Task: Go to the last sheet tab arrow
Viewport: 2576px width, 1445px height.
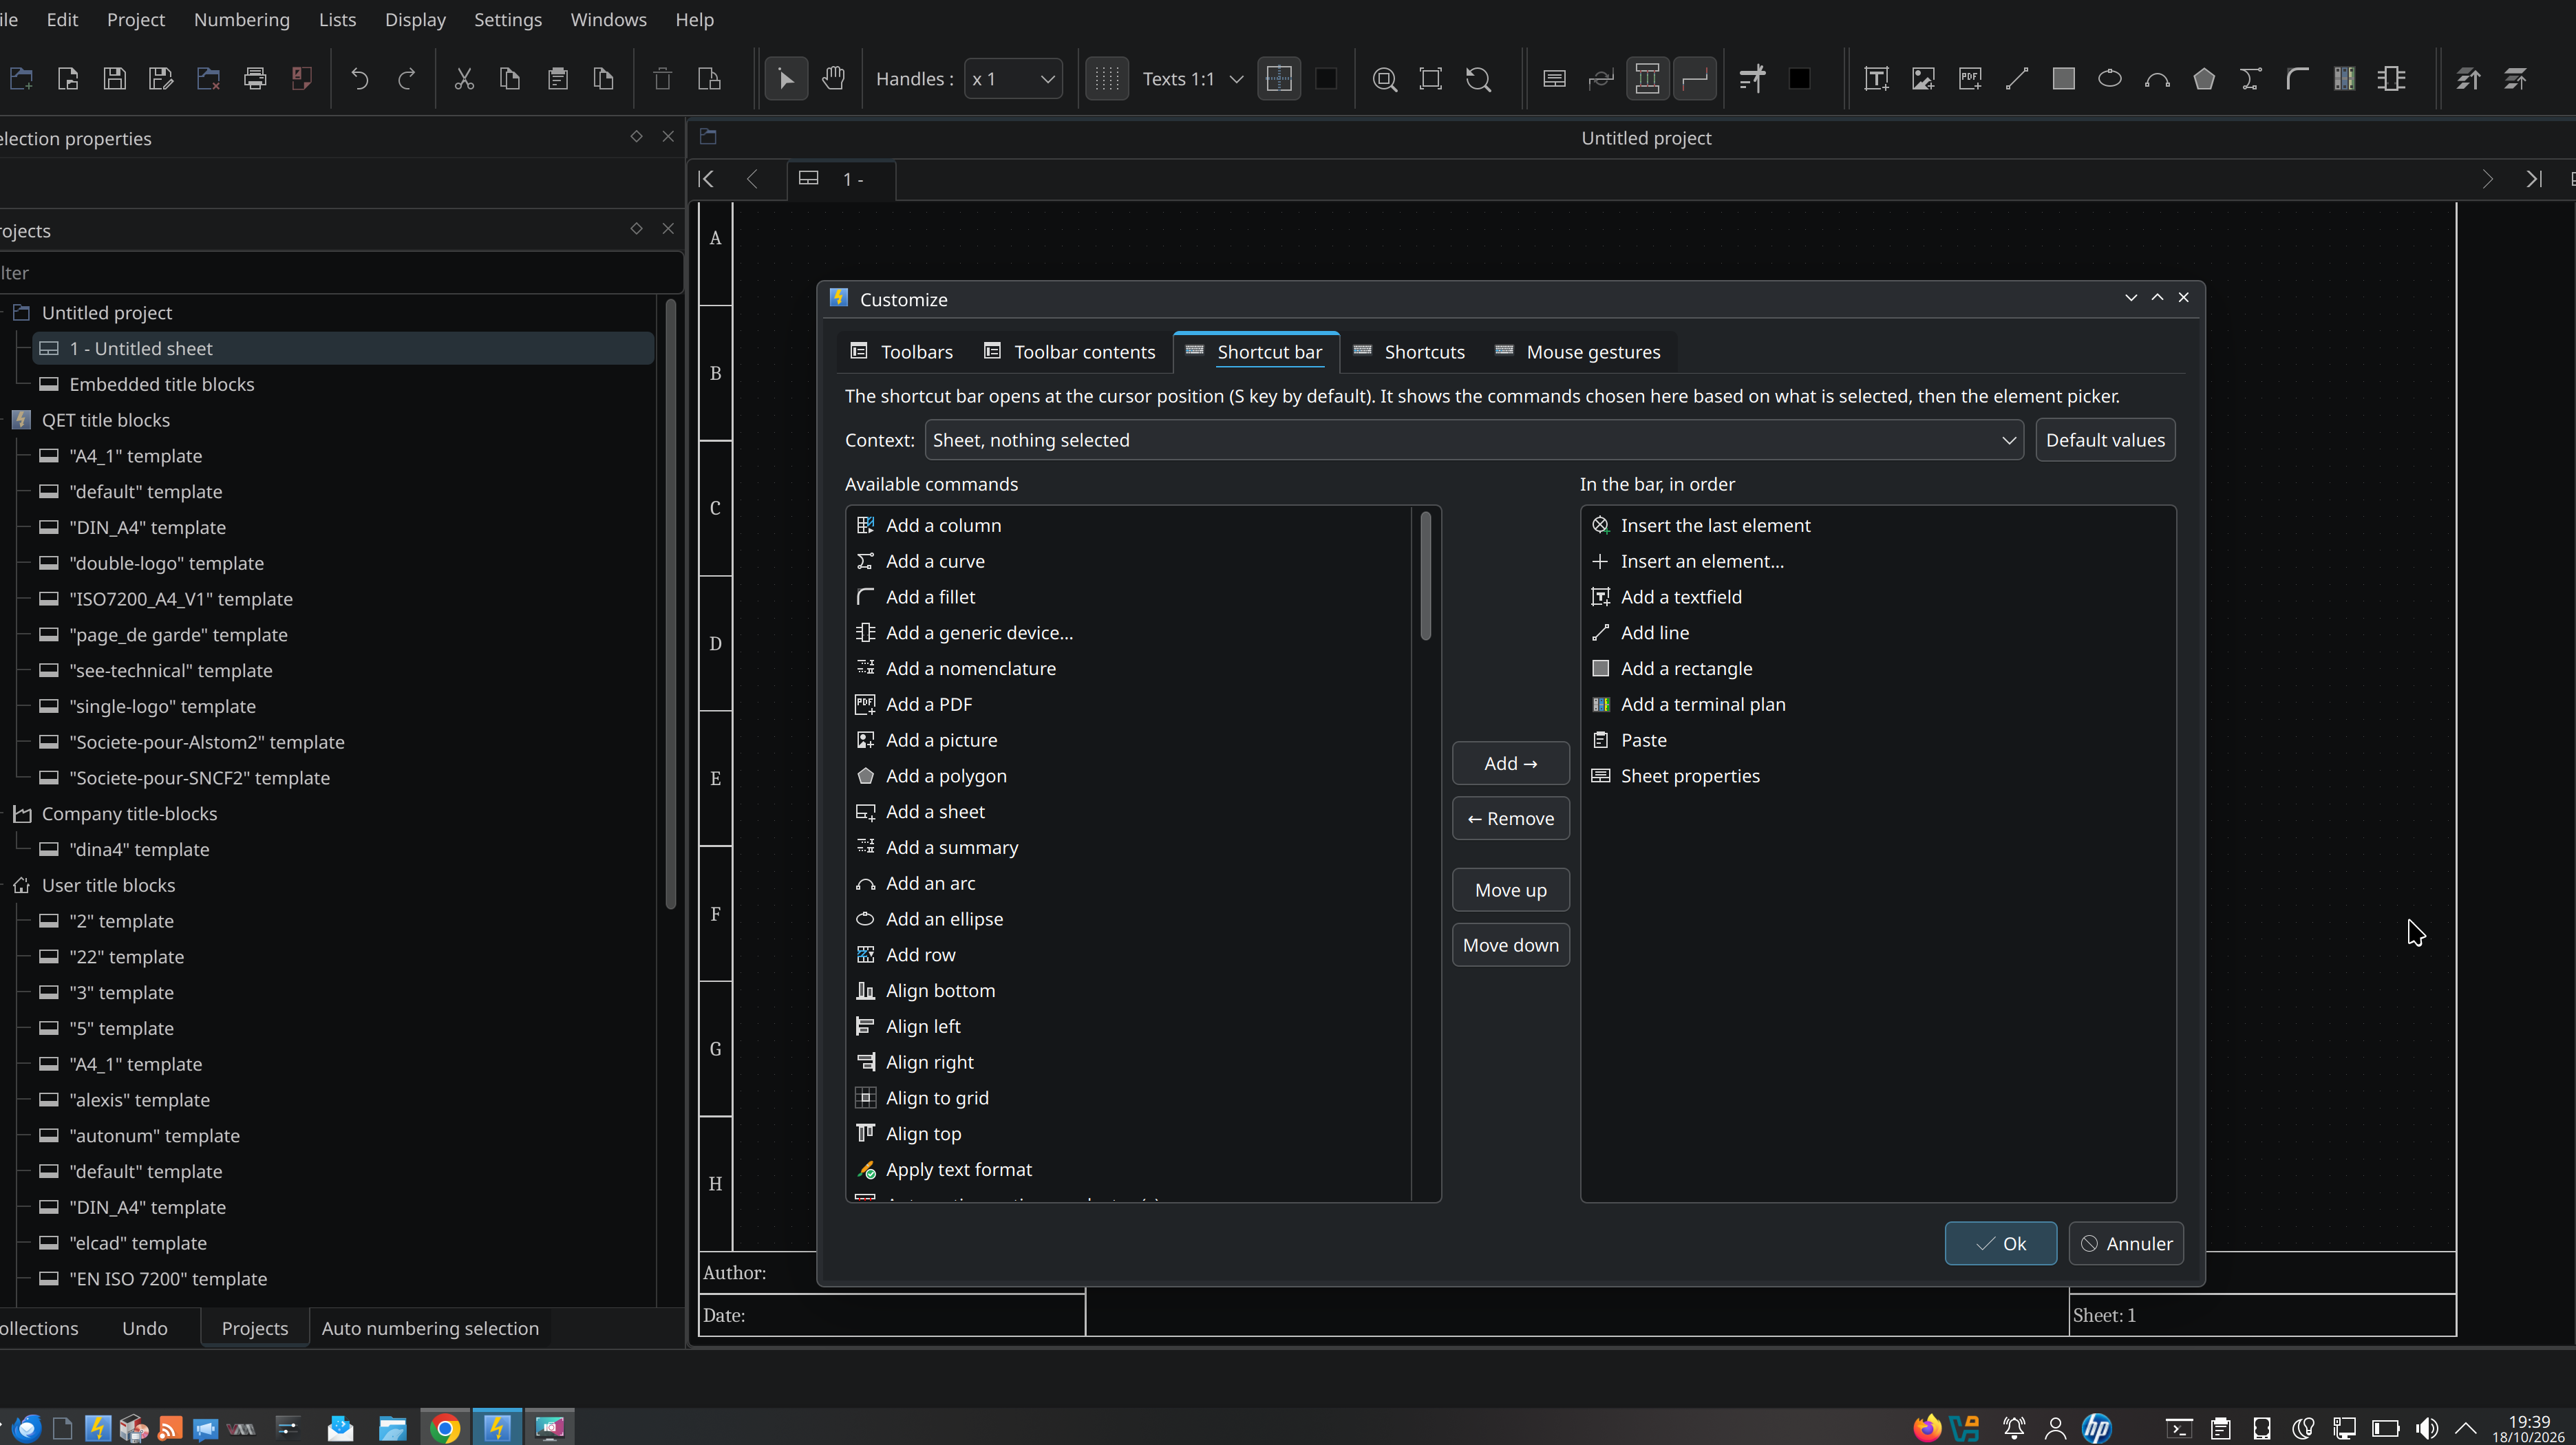Action: (2533, 179)
